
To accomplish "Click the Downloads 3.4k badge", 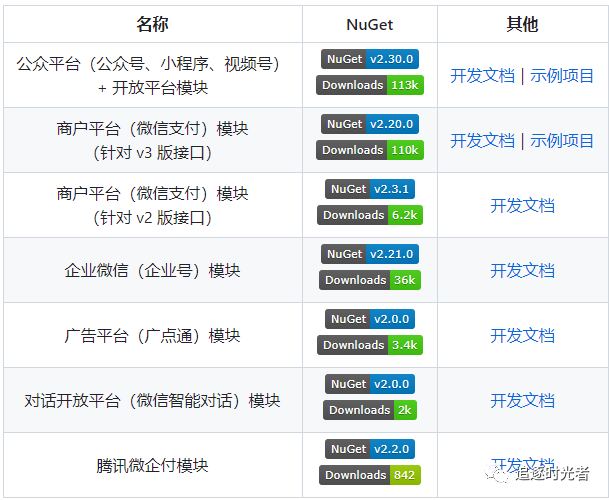I will [x=370, y=345].
